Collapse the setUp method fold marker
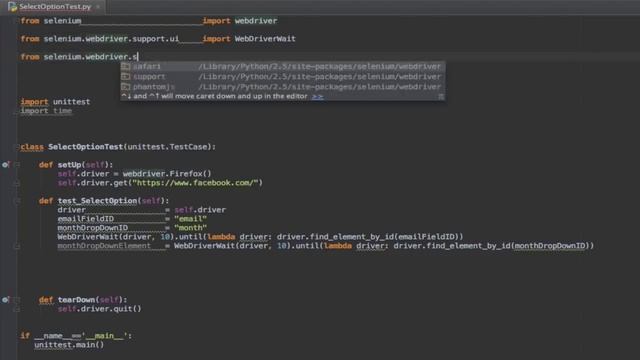 tap(17, 164)
